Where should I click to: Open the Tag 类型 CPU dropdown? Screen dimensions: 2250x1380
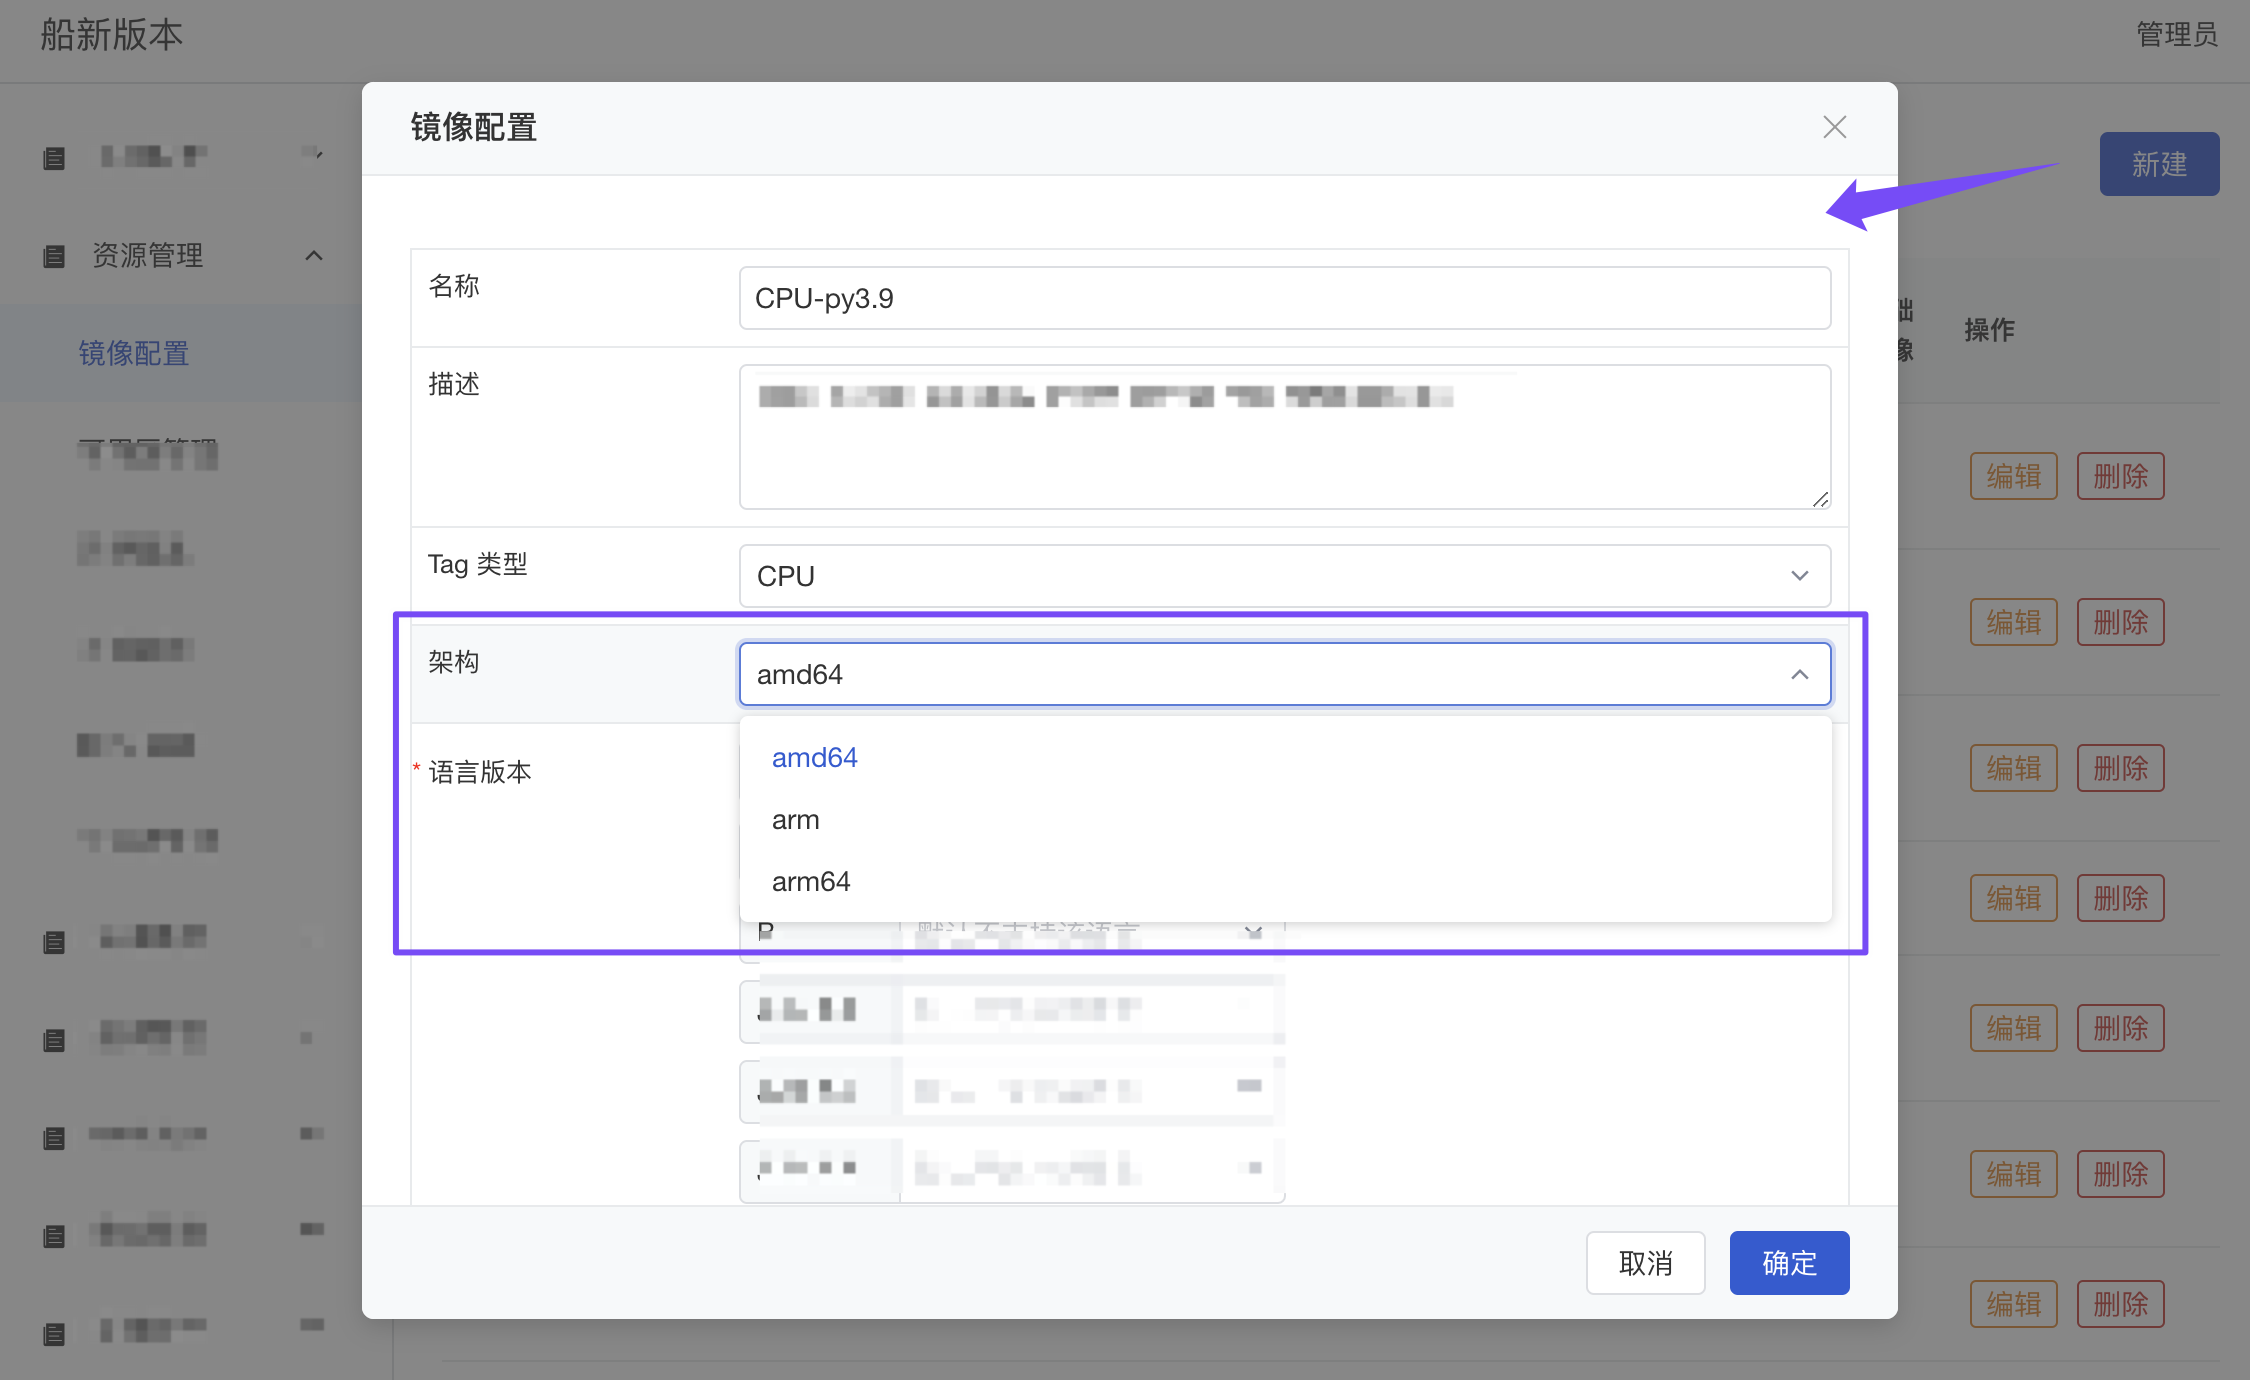[1284, 576]
